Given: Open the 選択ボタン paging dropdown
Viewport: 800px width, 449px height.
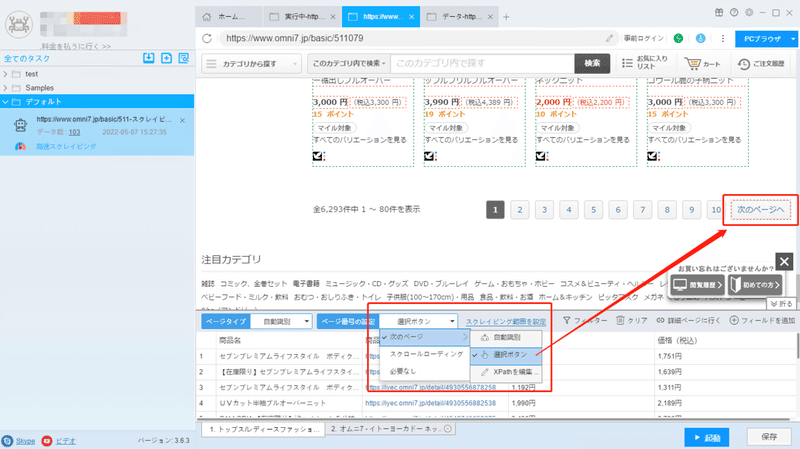Looking at the screenshot, I should [x=418, y=321].
